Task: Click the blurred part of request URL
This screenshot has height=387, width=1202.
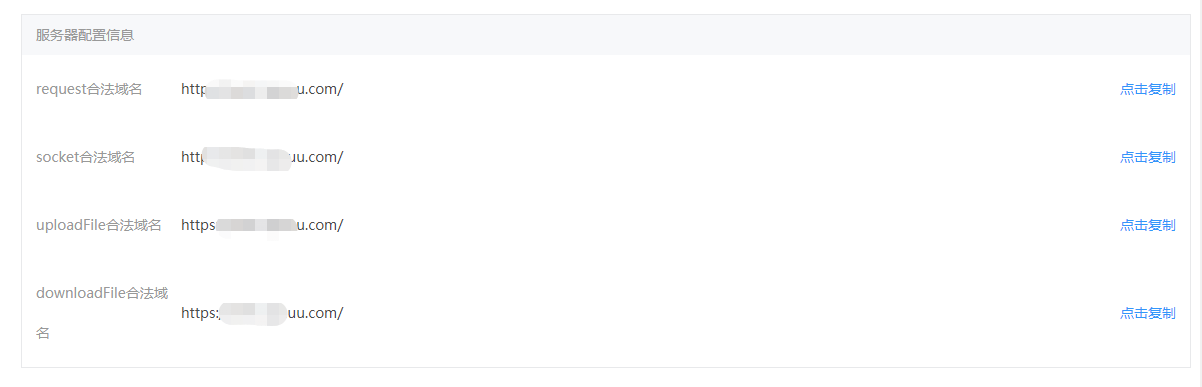Action: (252, 90)
